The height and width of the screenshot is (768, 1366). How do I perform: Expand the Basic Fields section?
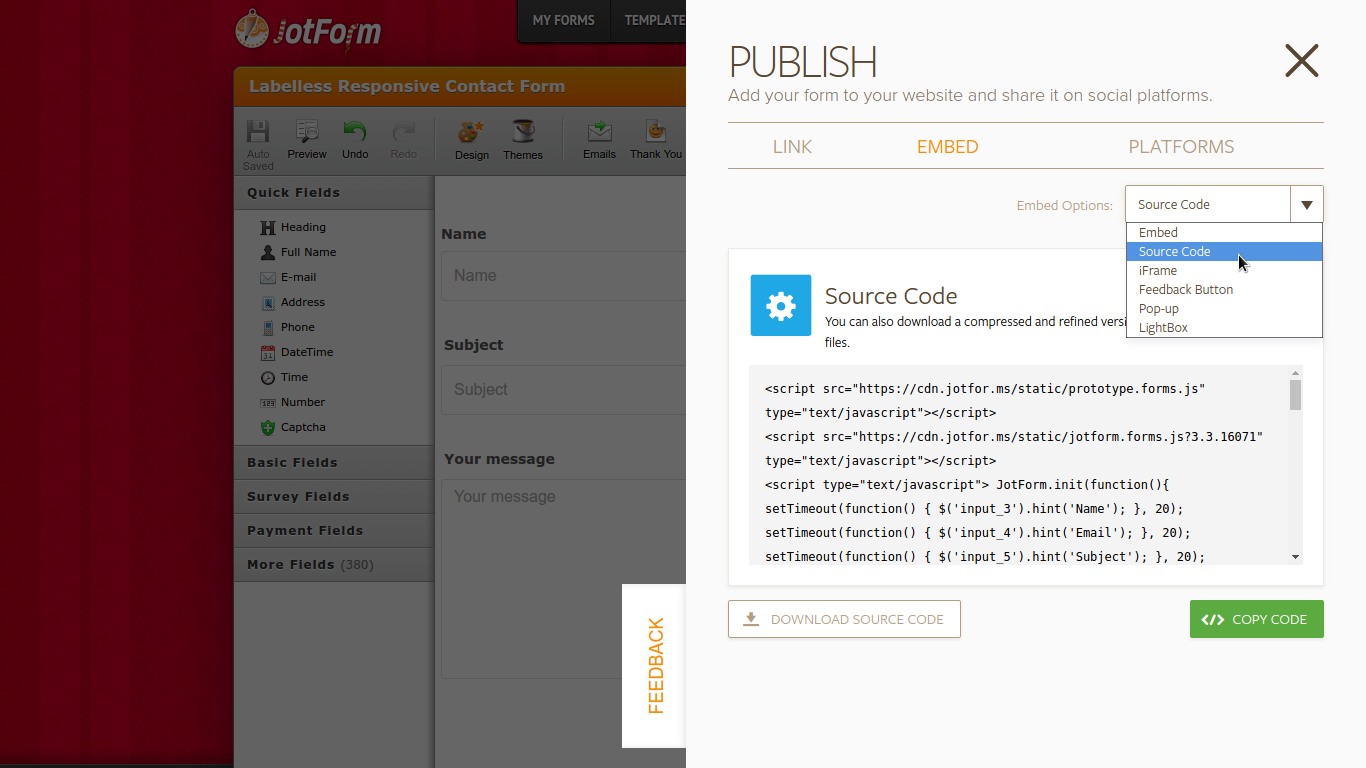point(334,463)
